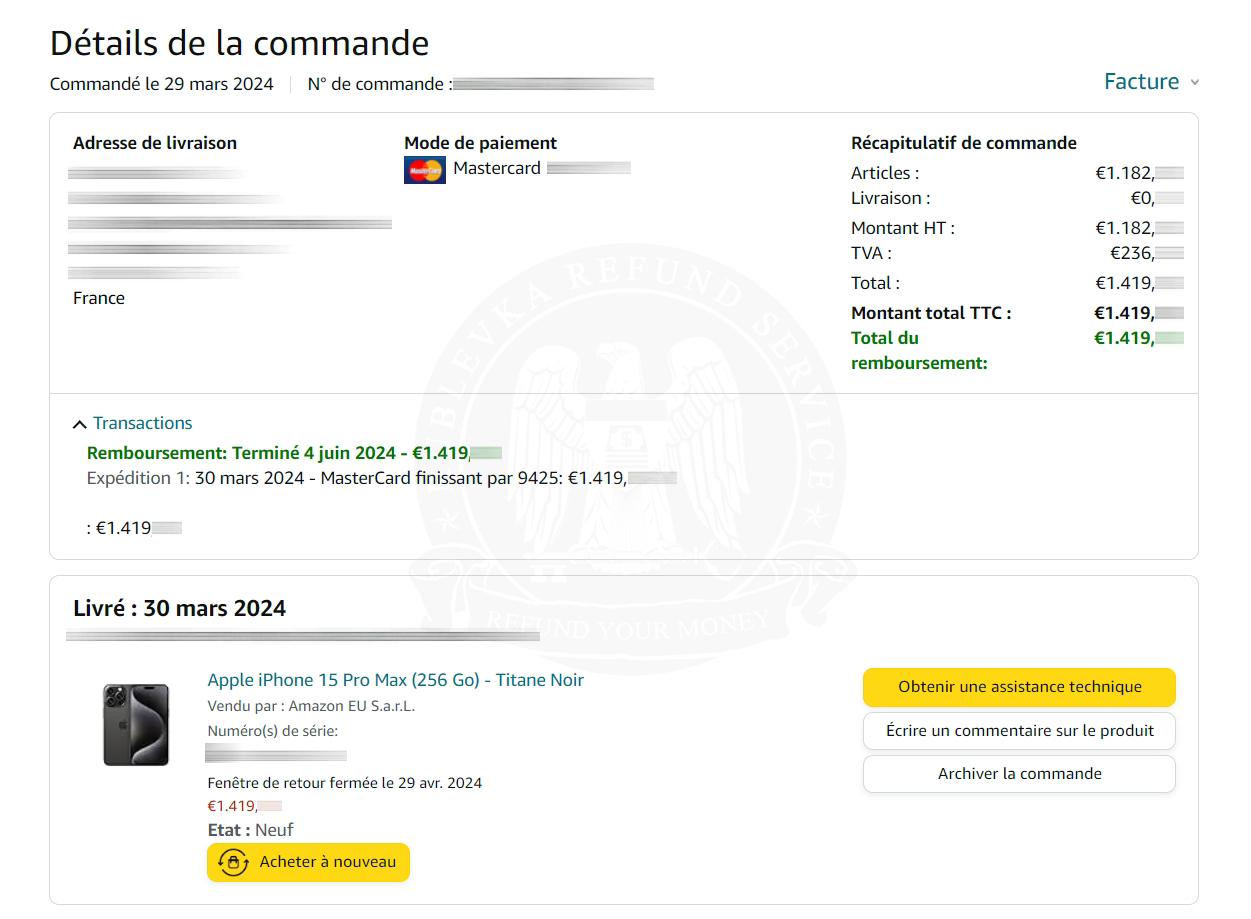
Task: Open Apple iPhone 15 Pro Max product link
Action: point(395,680)
